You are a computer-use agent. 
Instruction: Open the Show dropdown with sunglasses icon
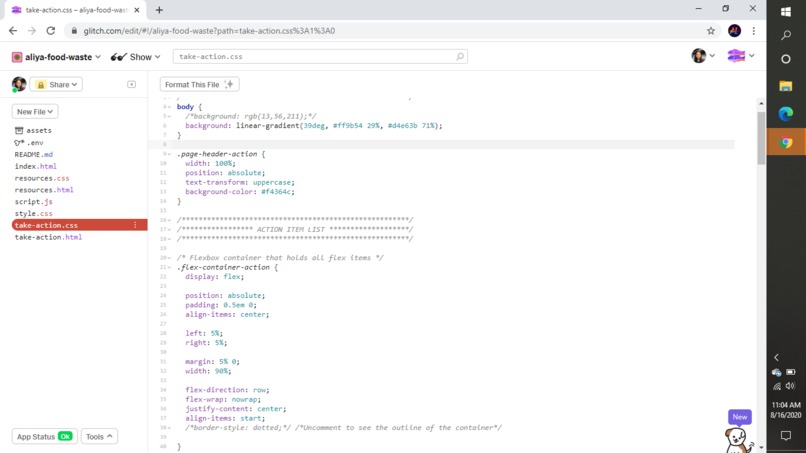[136, 57]
